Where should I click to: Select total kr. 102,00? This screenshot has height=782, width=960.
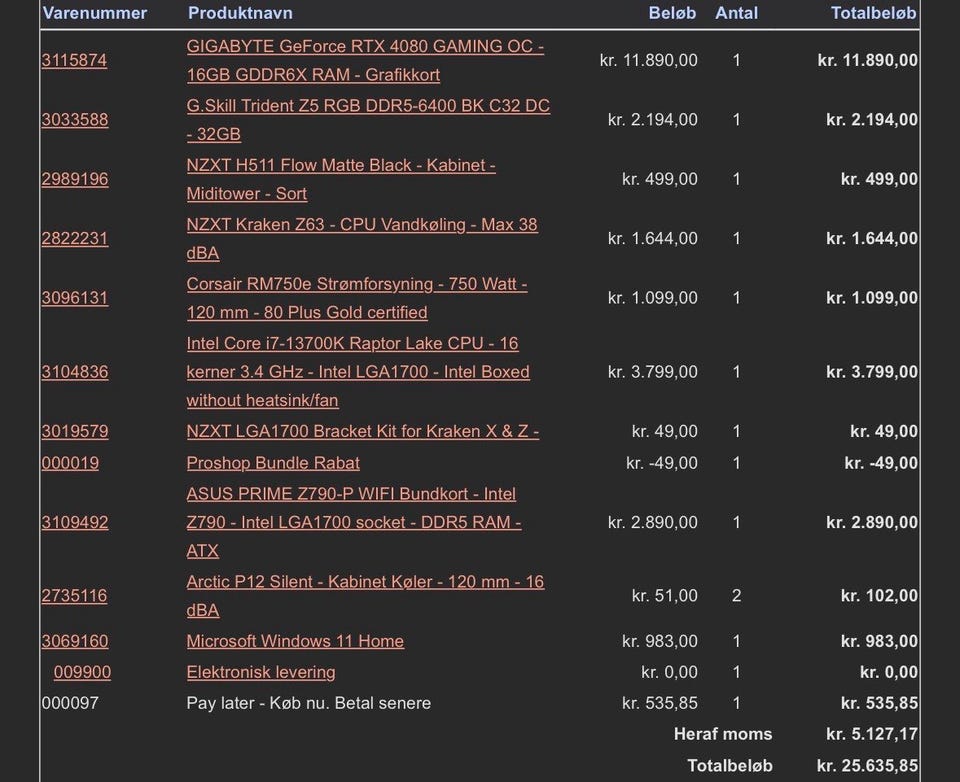point(879,596)
